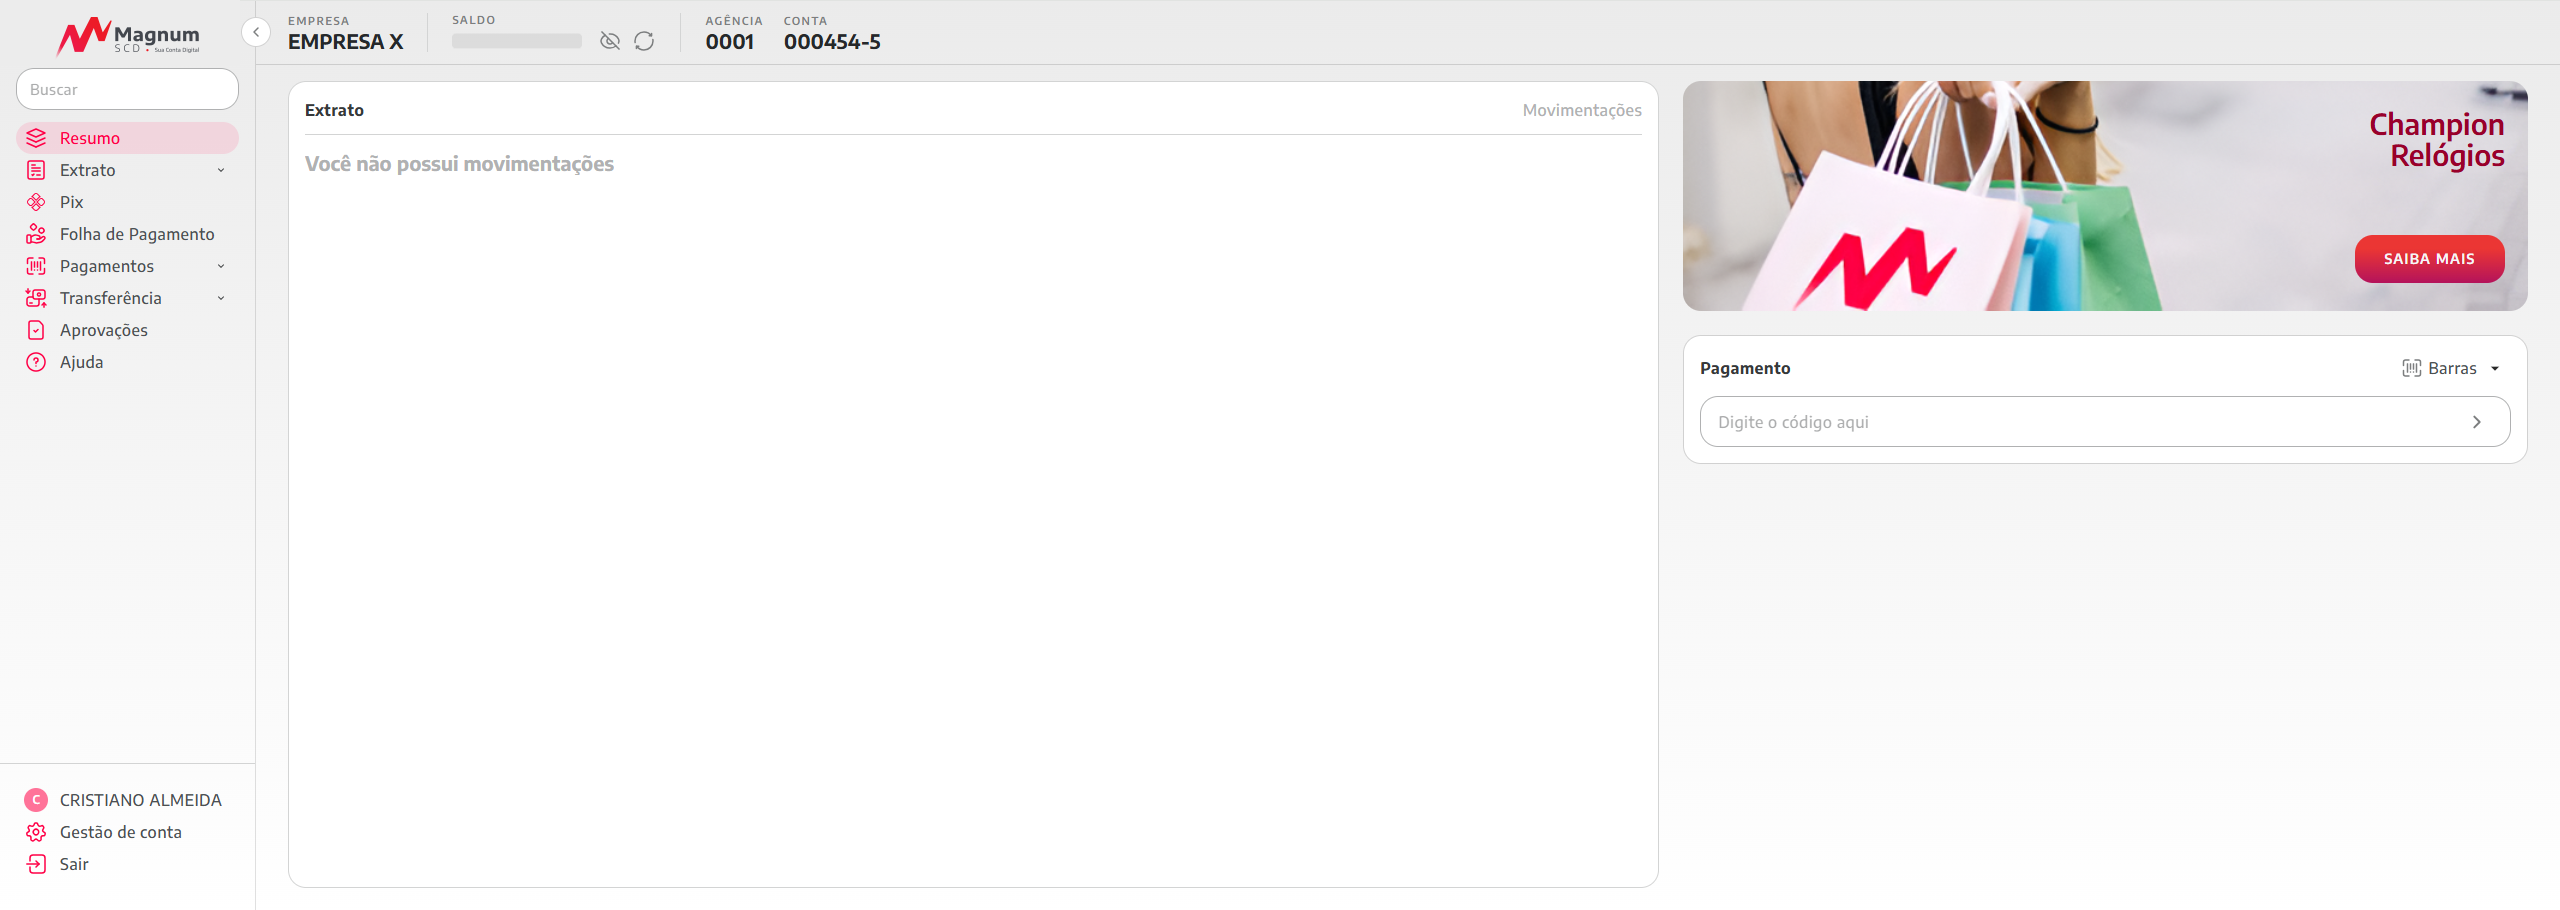
Task: Expand the Transferência submenu chevron
Action: click(x=221, y=298)
